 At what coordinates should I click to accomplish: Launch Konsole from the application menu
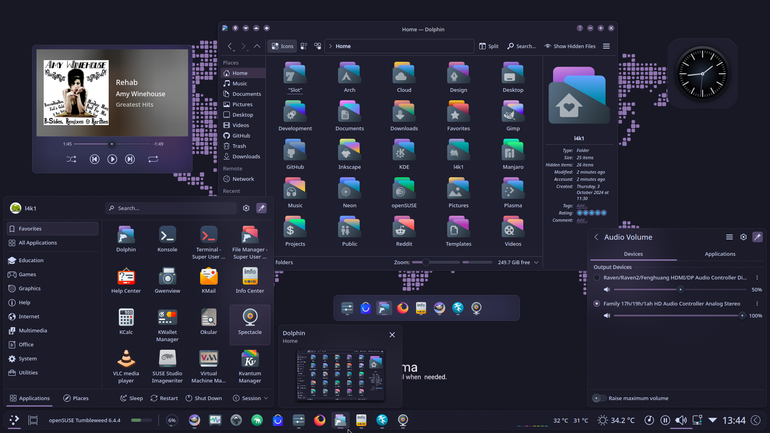[167, 239]
